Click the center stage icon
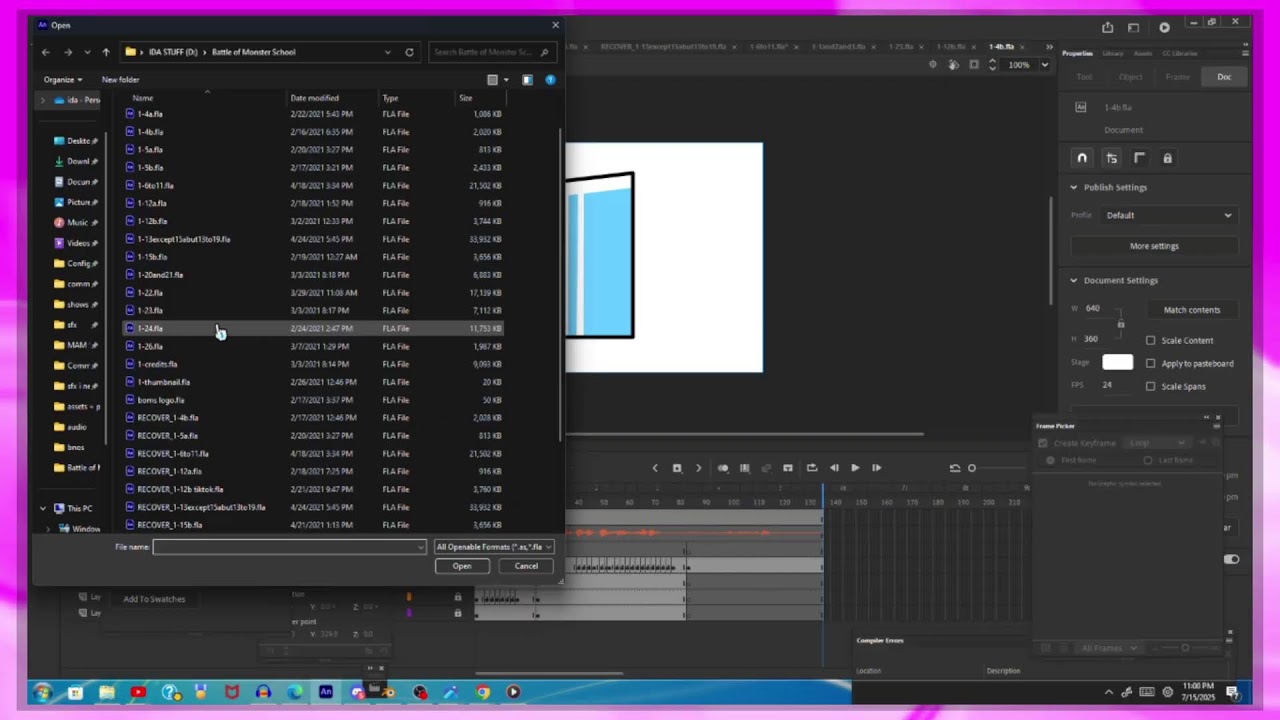1280x720 pixels. coord(933,65)
